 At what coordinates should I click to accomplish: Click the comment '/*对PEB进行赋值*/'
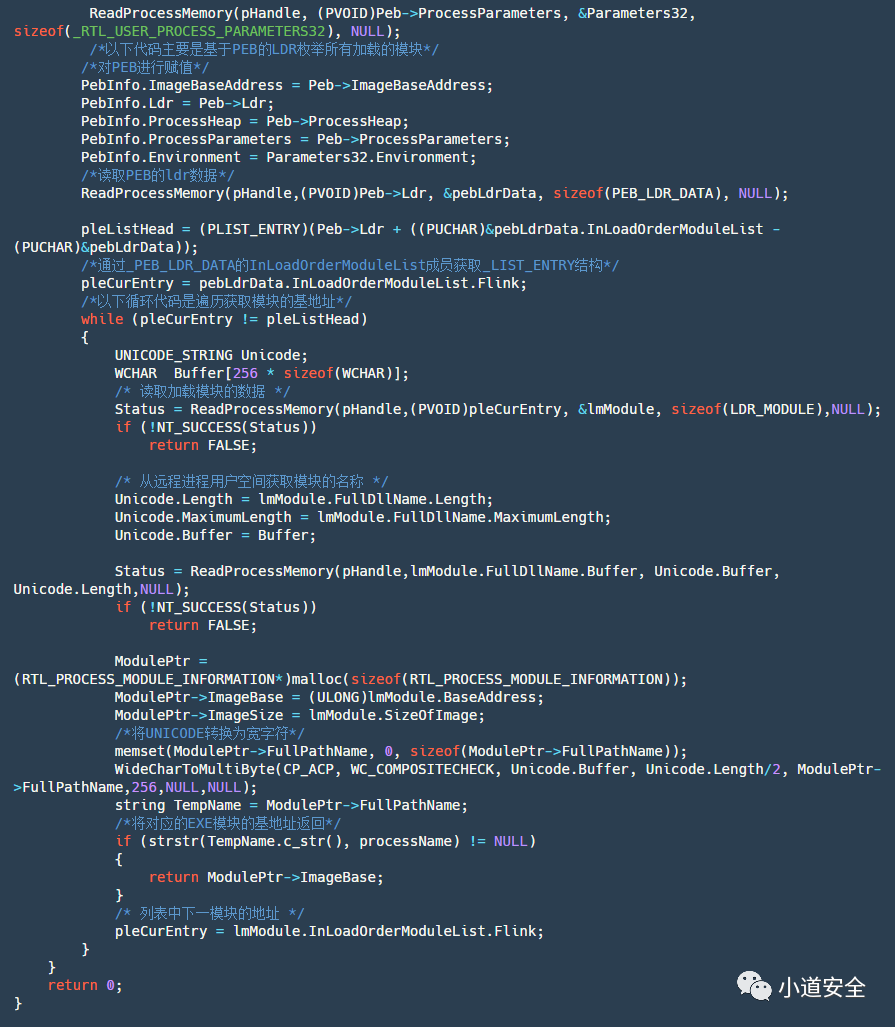[x=145, y=67]
